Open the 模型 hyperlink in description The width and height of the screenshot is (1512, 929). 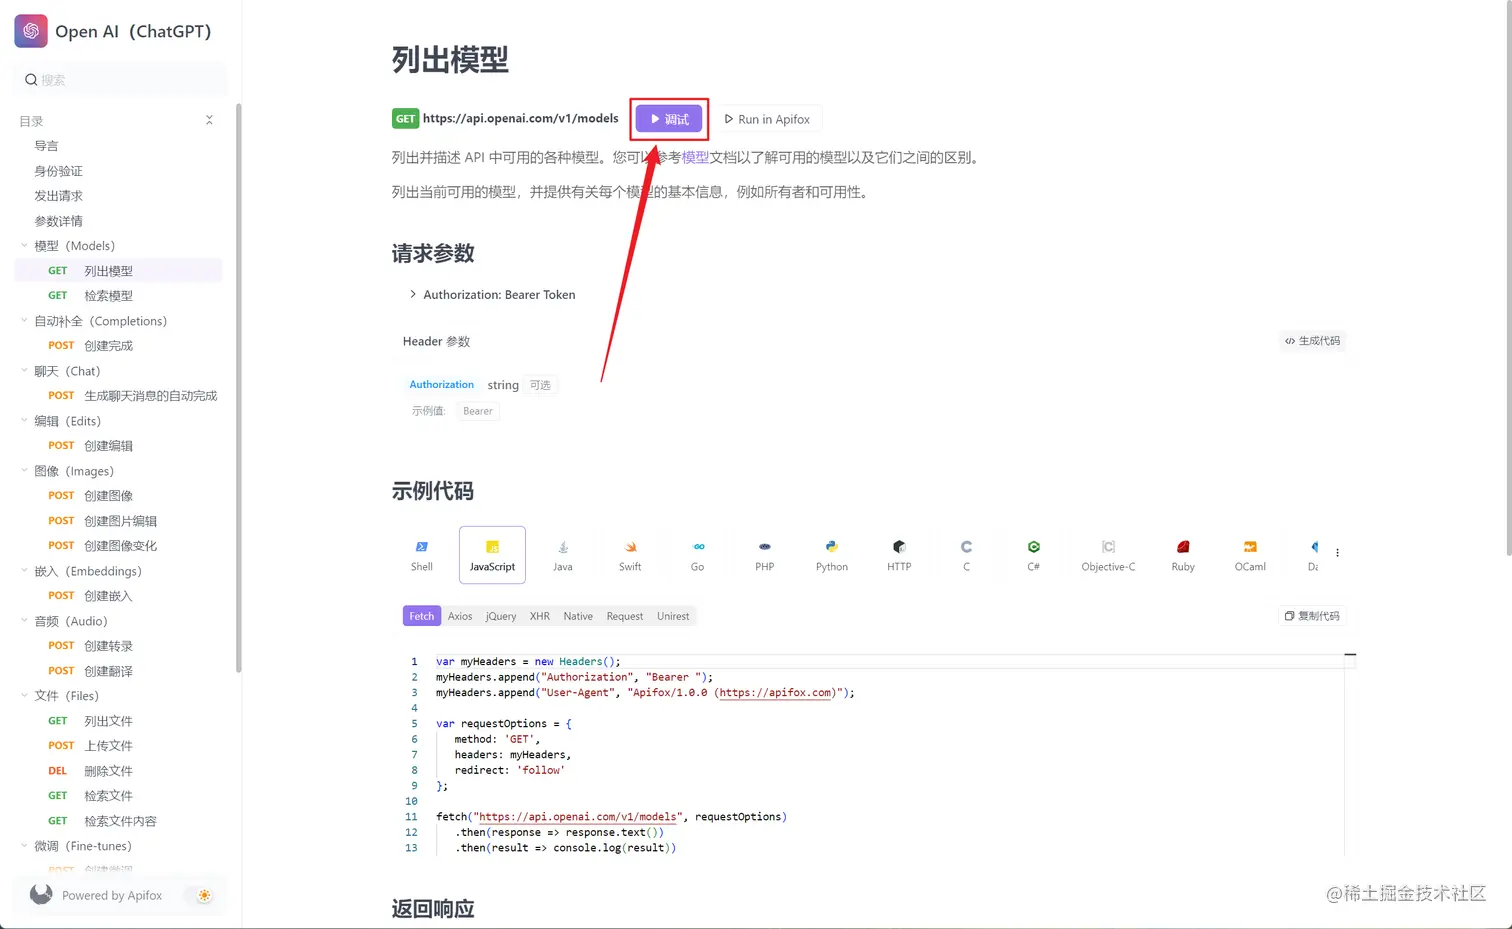[695, 157]
